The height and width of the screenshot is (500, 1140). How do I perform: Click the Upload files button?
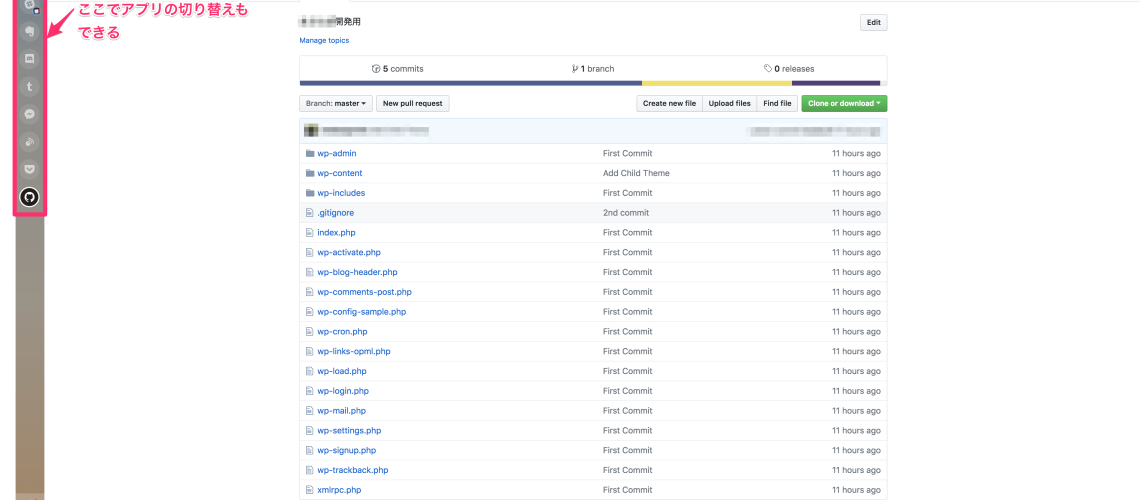coord(729,103)
